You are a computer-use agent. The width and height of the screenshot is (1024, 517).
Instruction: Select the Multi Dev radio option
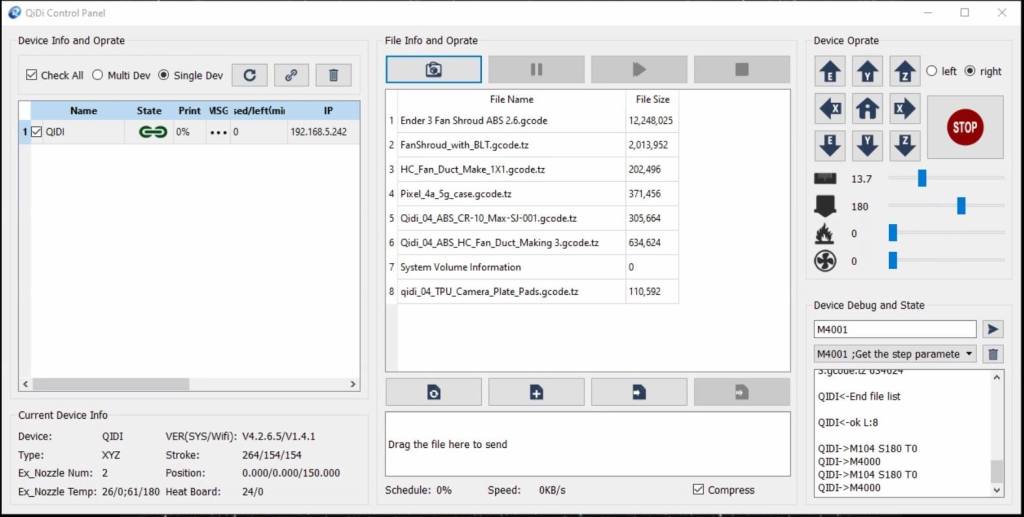click(x=97, y=75)
